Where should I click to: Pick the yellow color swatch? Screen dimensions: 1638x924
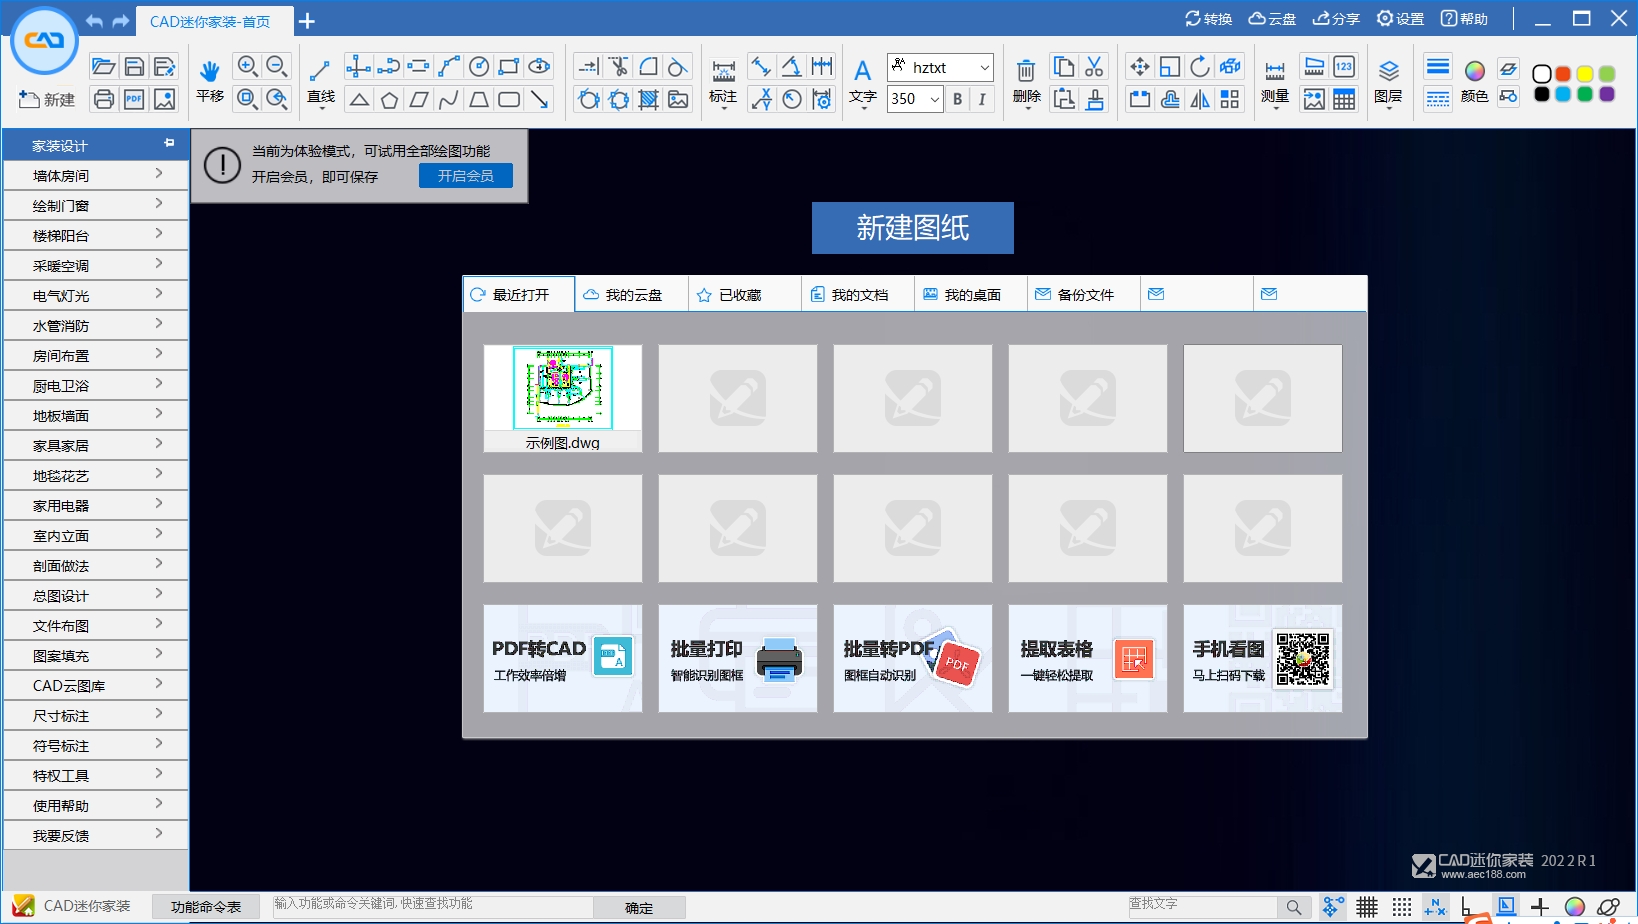click(1584, 74)
